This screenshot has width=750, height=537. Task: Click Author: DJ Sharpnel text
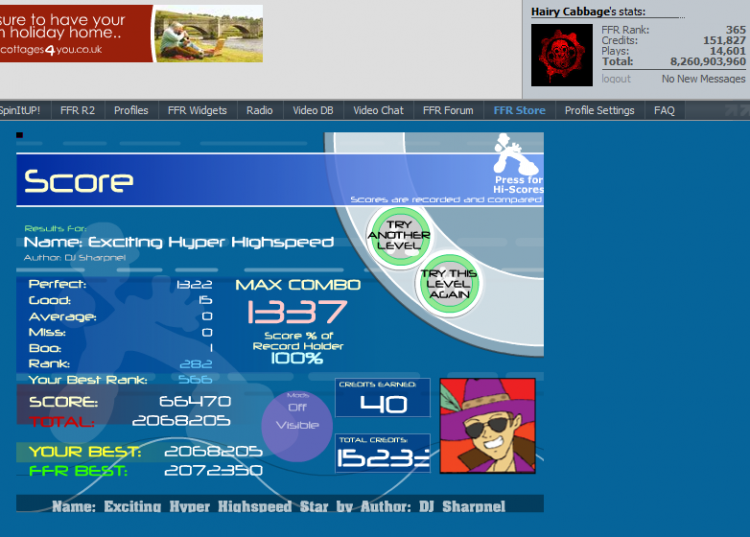tap(75, 258)
